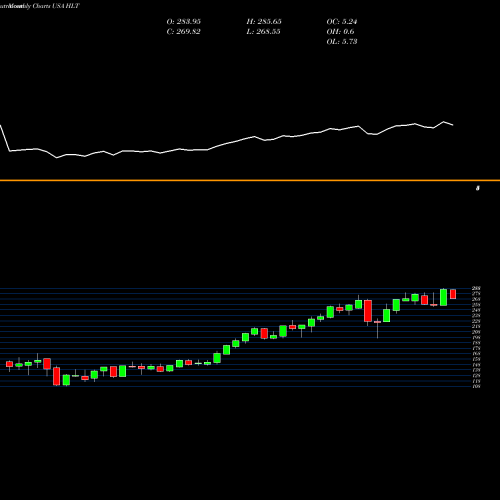Click the latest red candlestick on the chart

[x=453, y=294]
